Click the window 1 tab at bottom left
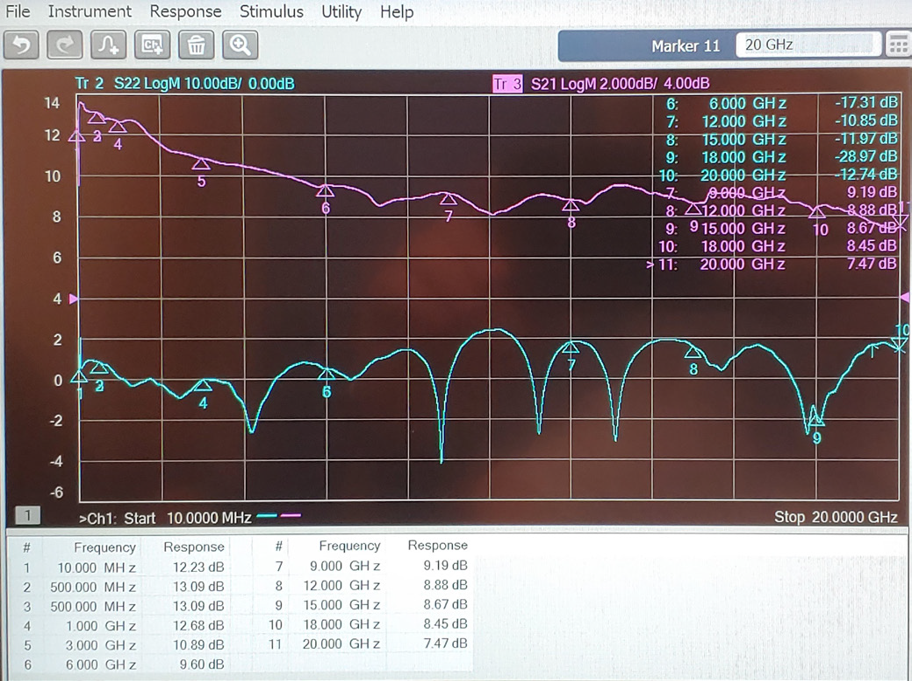This screenshot has width=912, height=681. (28, 516)
